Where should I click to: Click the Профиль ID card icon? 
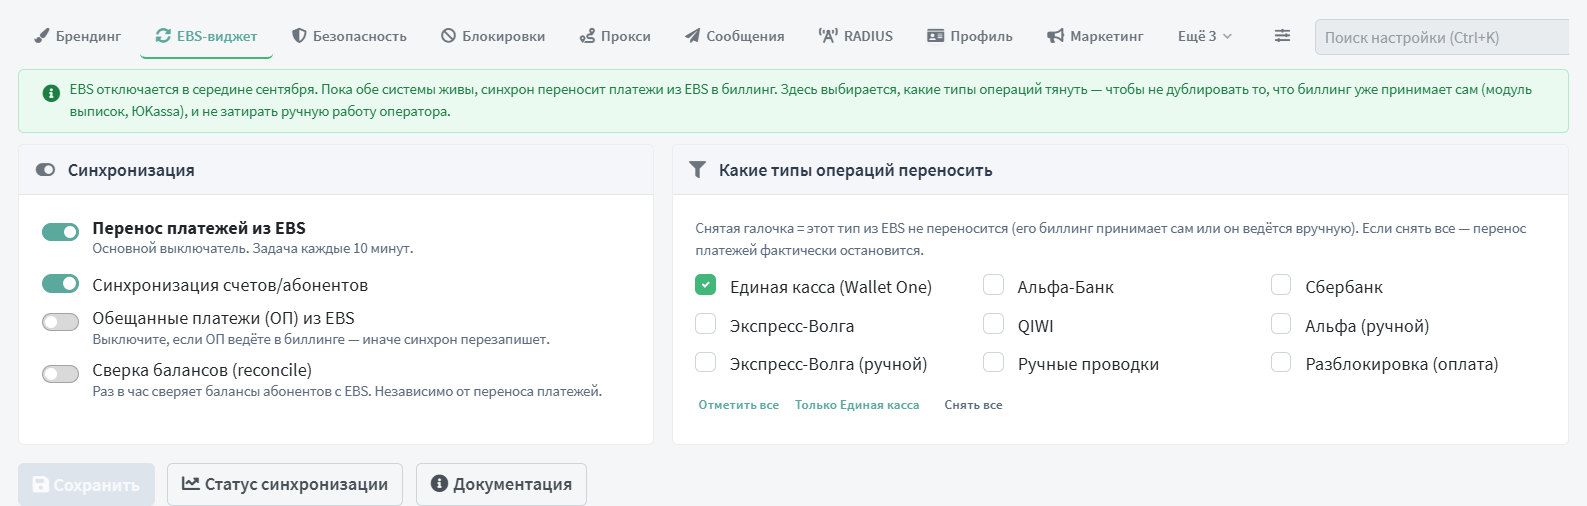point(935,36)
